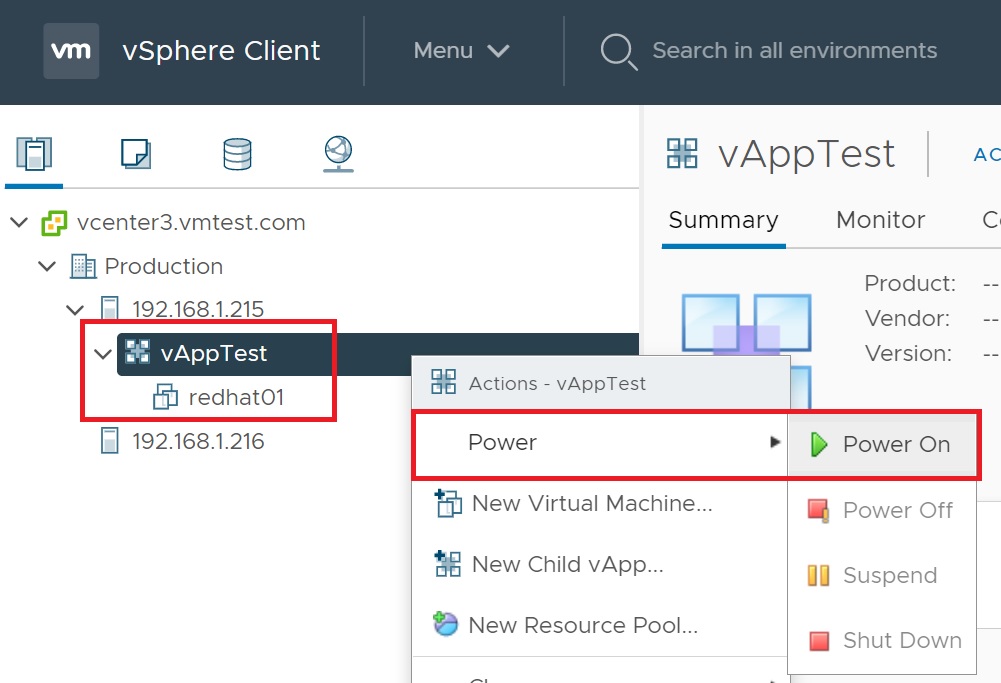Select vAppTest in the inventory tree
Screen dimensions: 1001x683
[x=213, y=353]
